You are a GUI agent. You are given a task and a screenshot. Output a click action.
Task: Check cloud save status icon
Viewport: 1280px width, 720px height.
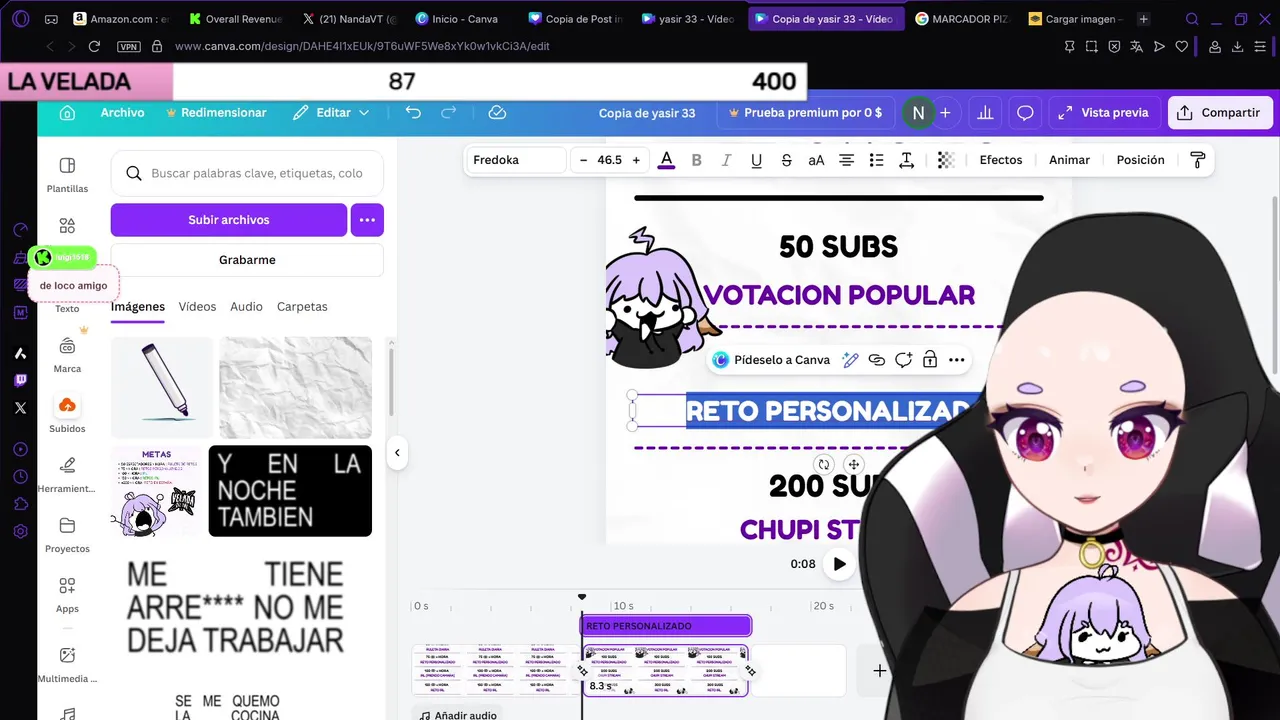[x=497, y=113]
